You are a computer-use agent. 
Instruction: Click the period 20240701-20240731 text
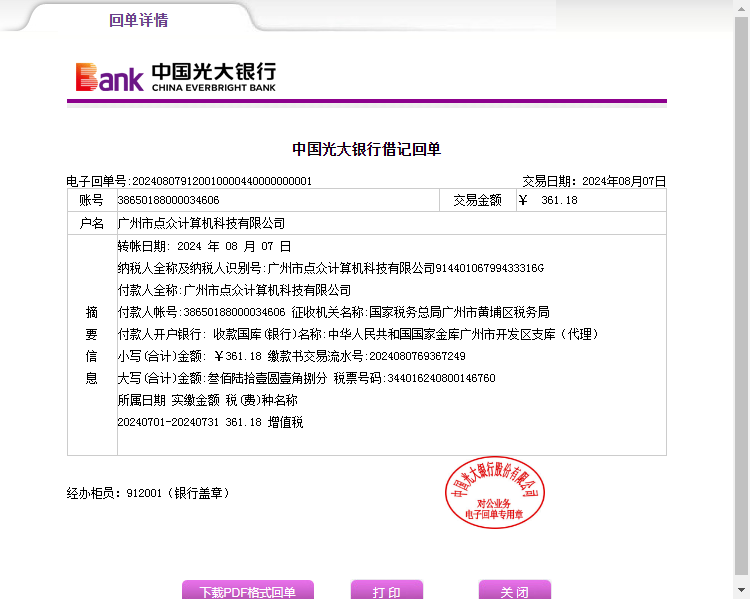[168, 422]
